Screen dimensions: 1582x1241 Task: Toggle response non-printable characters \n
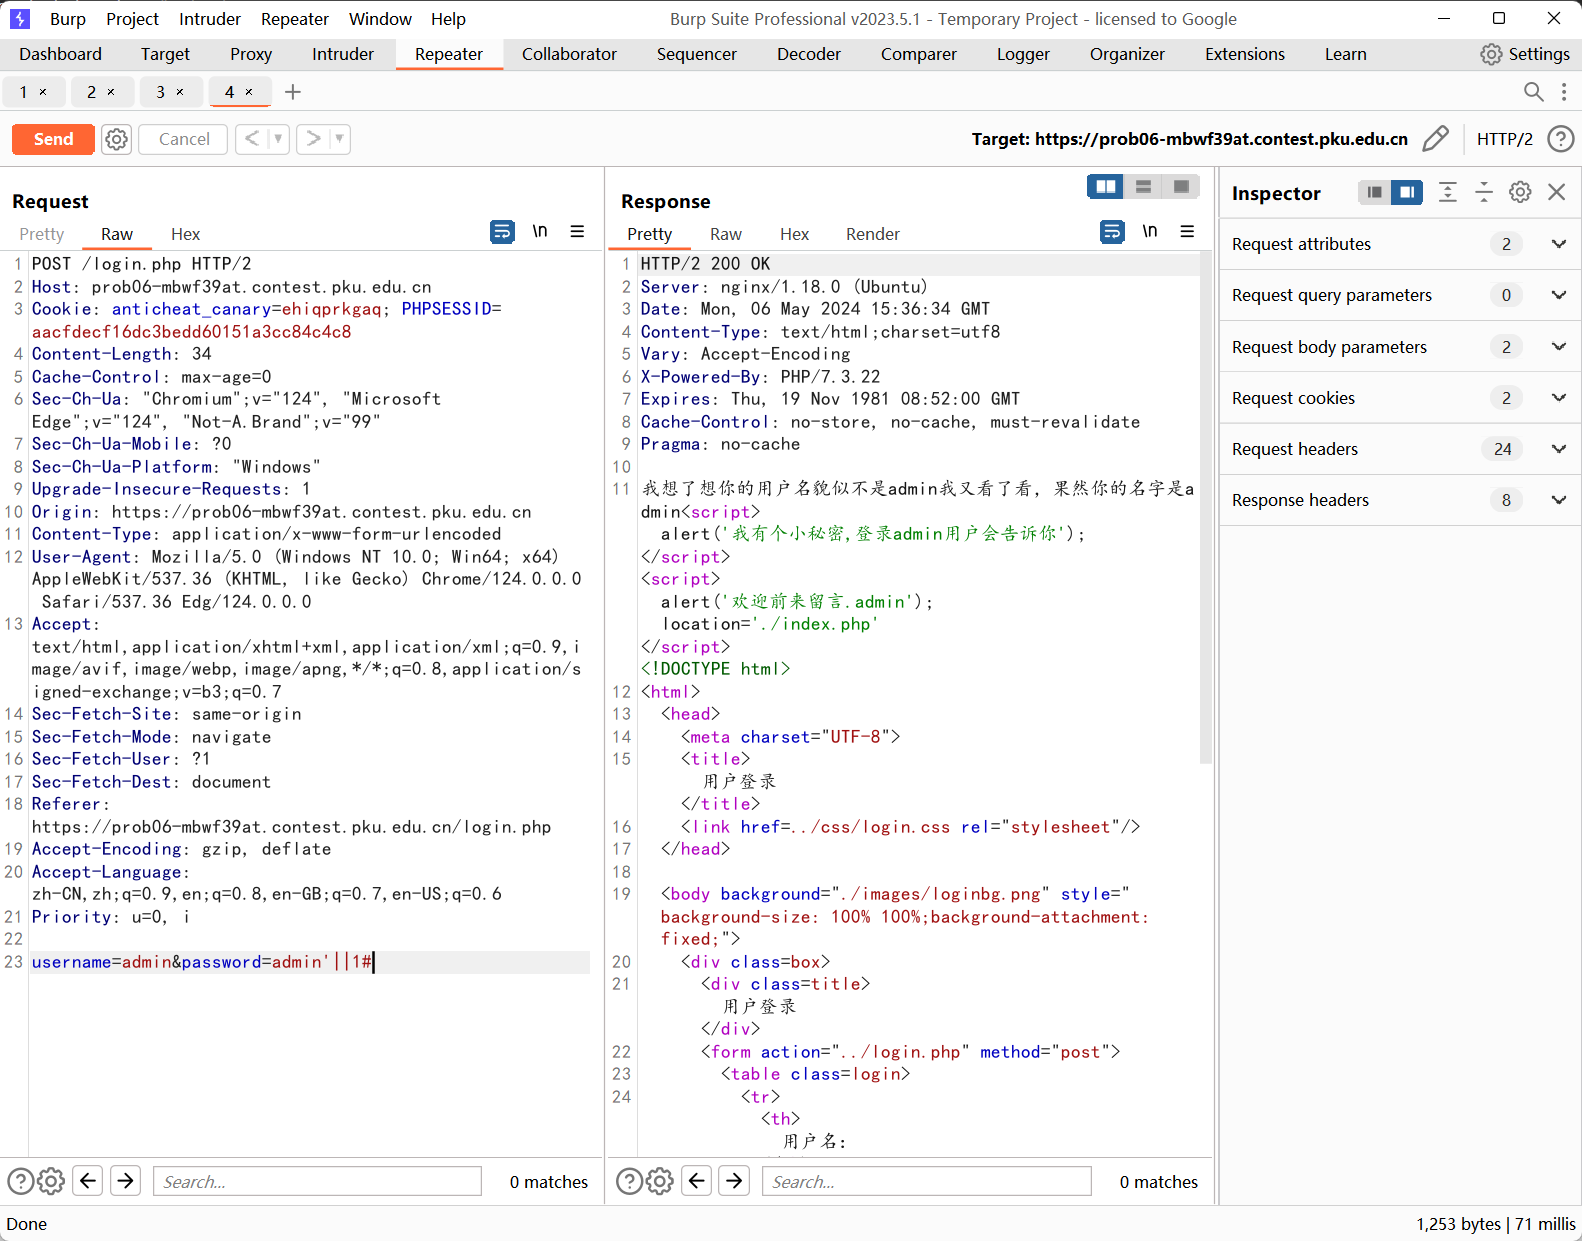click(x=1150, y=232)
